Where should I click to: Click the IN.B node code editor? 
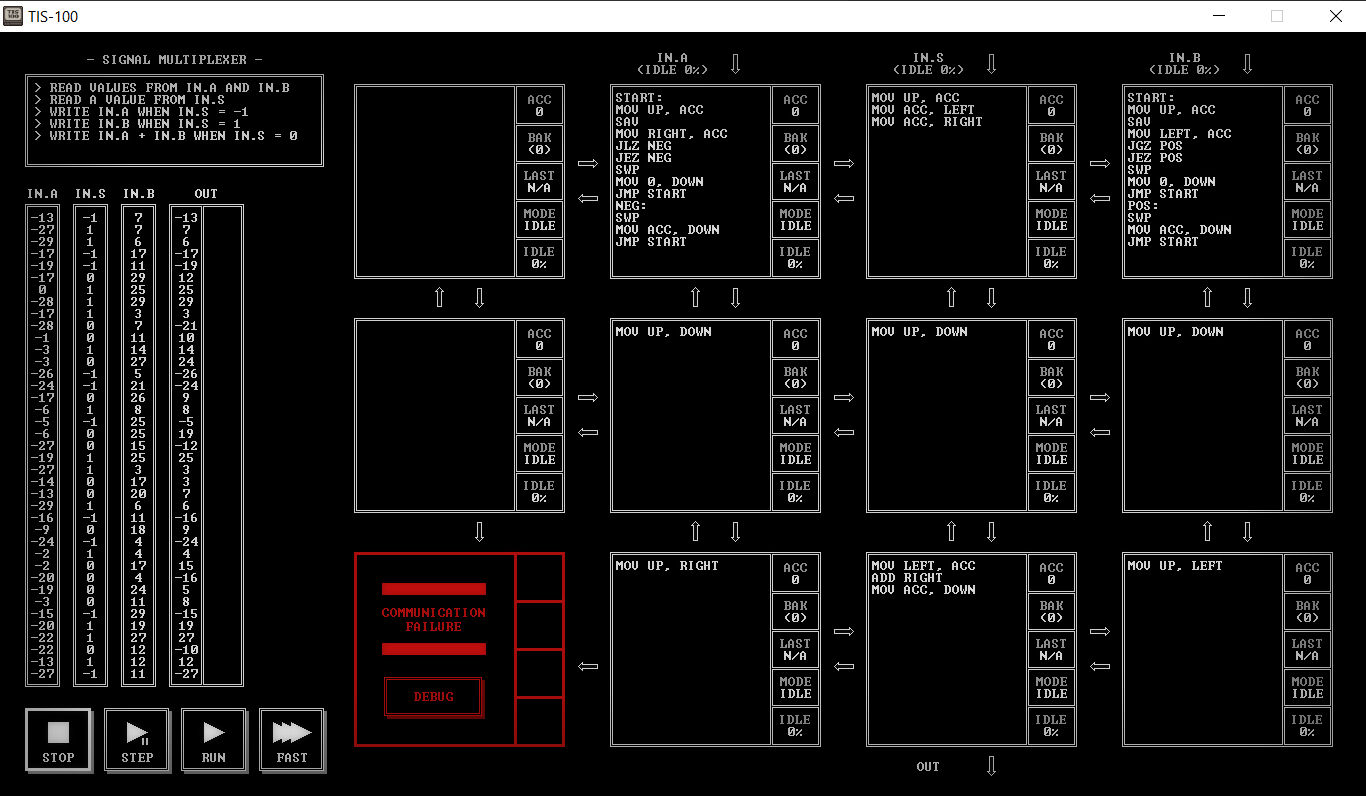pos(1203,182)
